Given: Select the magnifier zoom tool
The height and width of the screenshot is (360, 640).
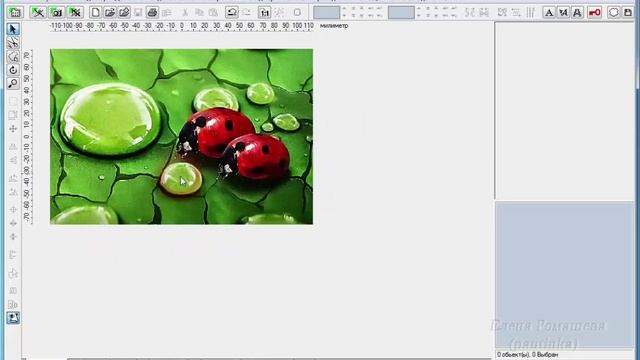Looking at the screenshot, I should 13,83.
